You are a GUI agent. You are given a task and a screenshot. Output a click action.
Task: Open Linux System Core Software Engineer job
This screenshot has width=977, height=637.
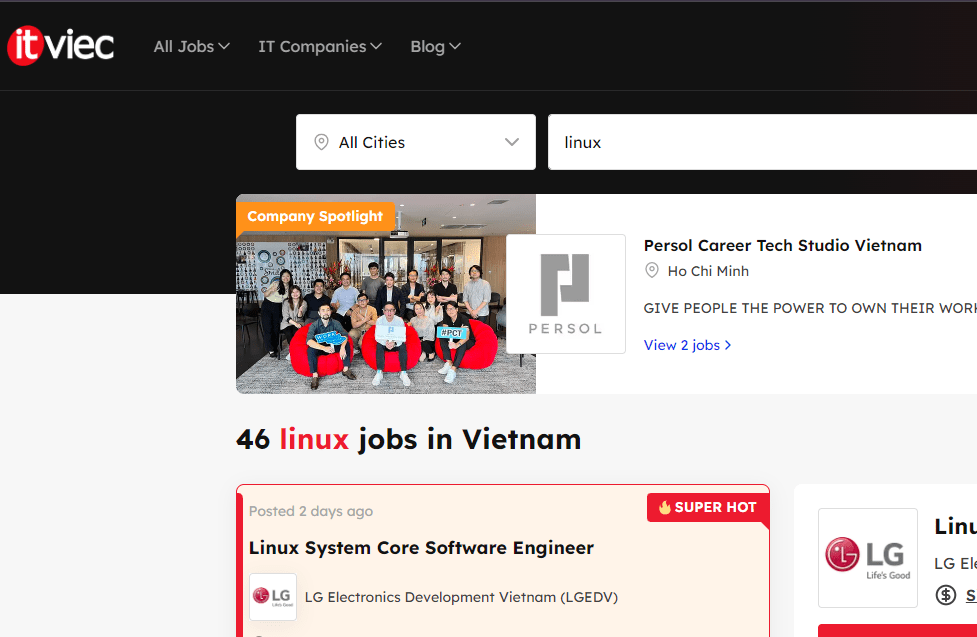coord(421,548)
